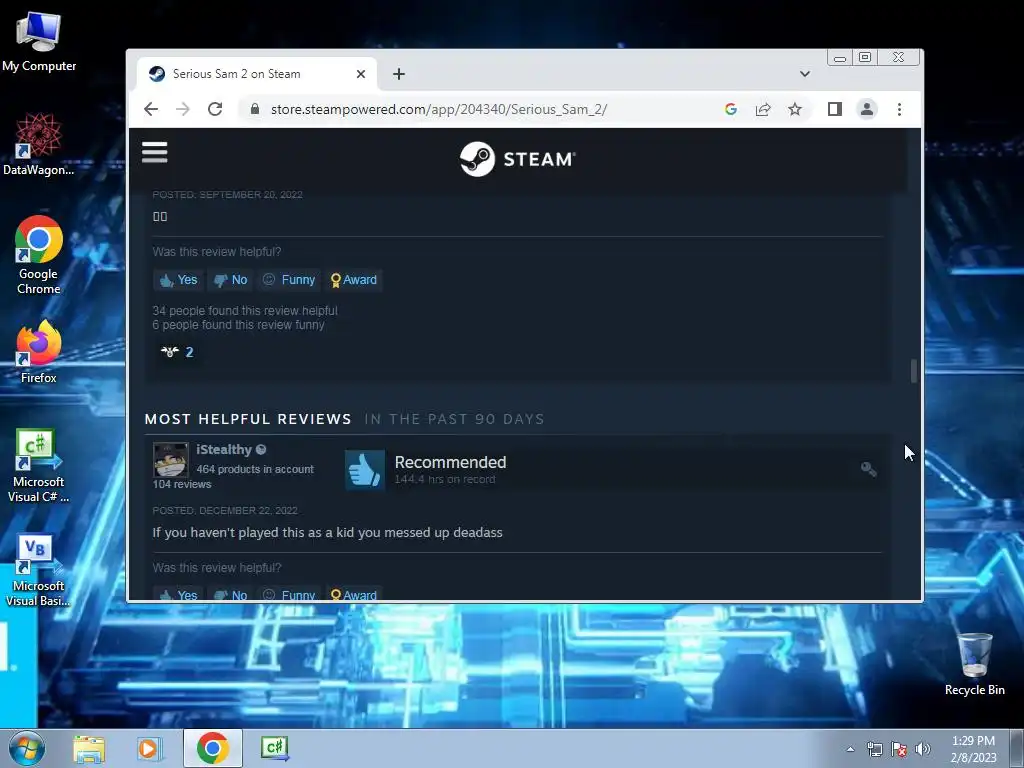Open the Firefox desktop shortcut
This screenshot has height=768, width=1024.
pyautogui.click(x=39, y=353)
